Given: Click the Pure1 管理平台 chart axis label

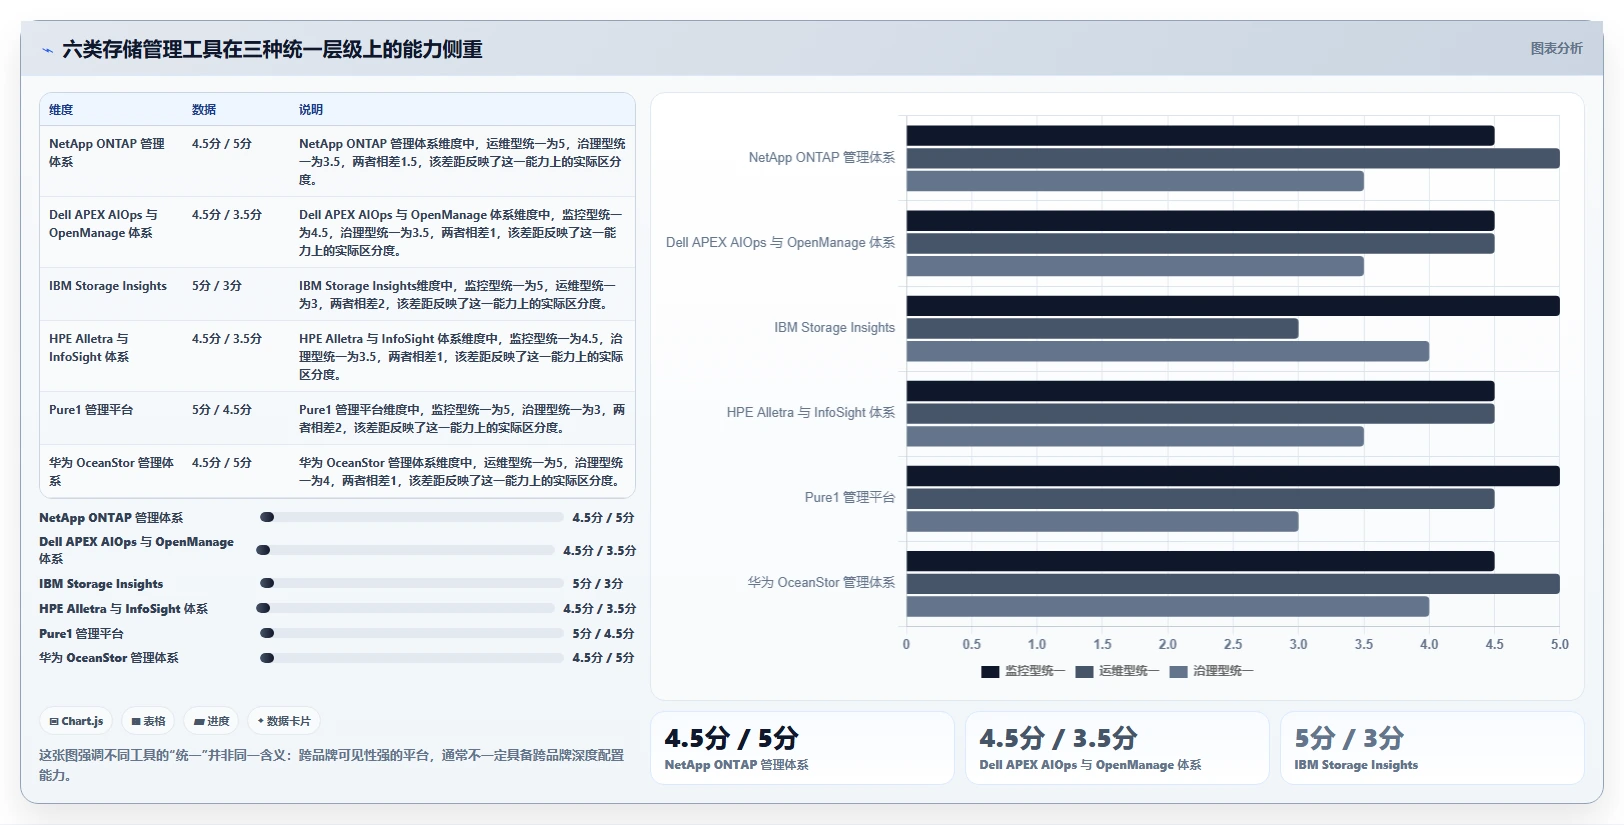Looking at the screenshot, I should tap(850, 497).
